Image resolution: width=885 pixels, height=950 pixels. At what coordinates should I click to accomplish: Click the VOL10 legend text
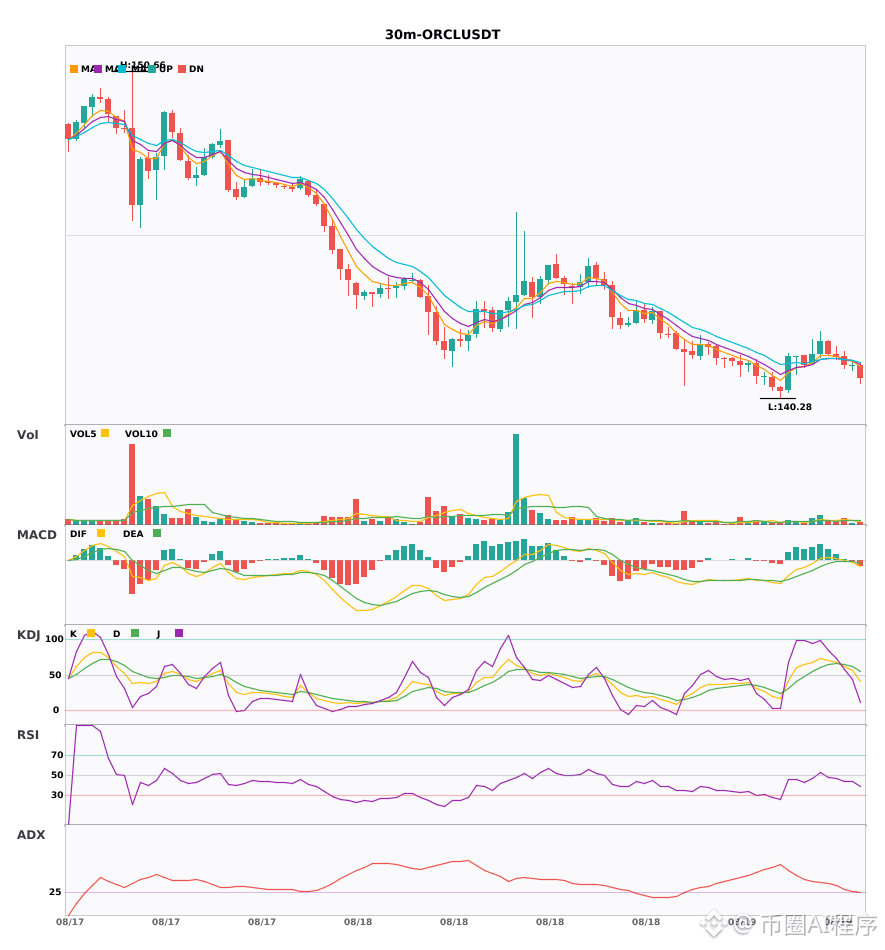point(141,434)
